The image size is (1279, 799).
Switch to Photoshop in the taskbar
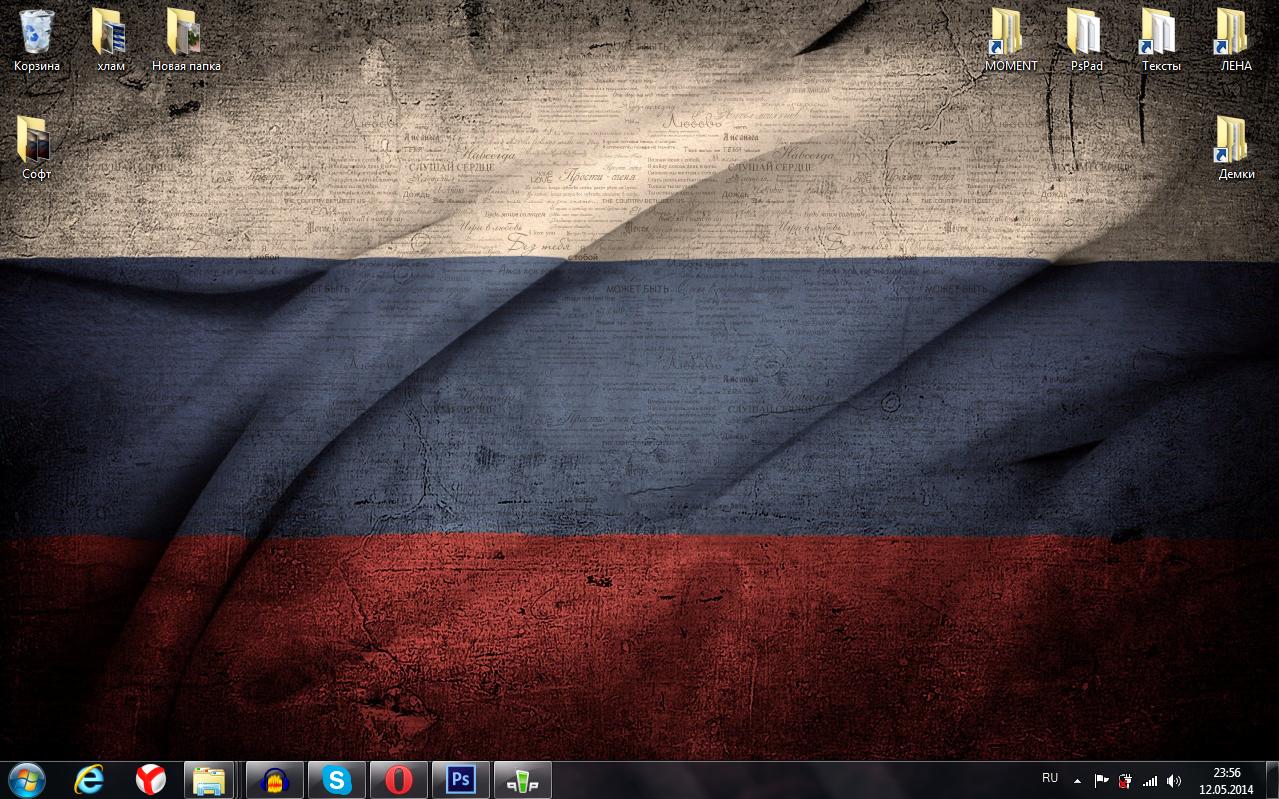(461, 780)
